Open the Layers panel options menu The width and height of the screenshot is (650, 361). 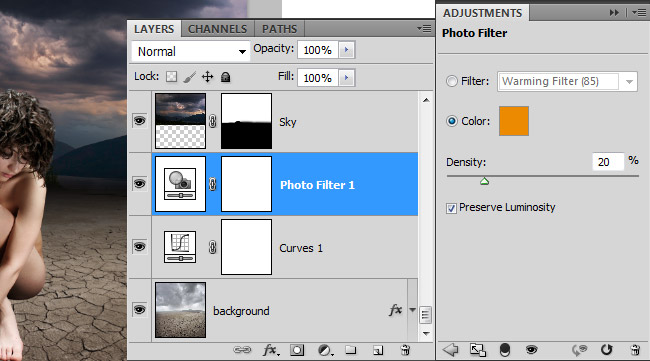point(424,29)
